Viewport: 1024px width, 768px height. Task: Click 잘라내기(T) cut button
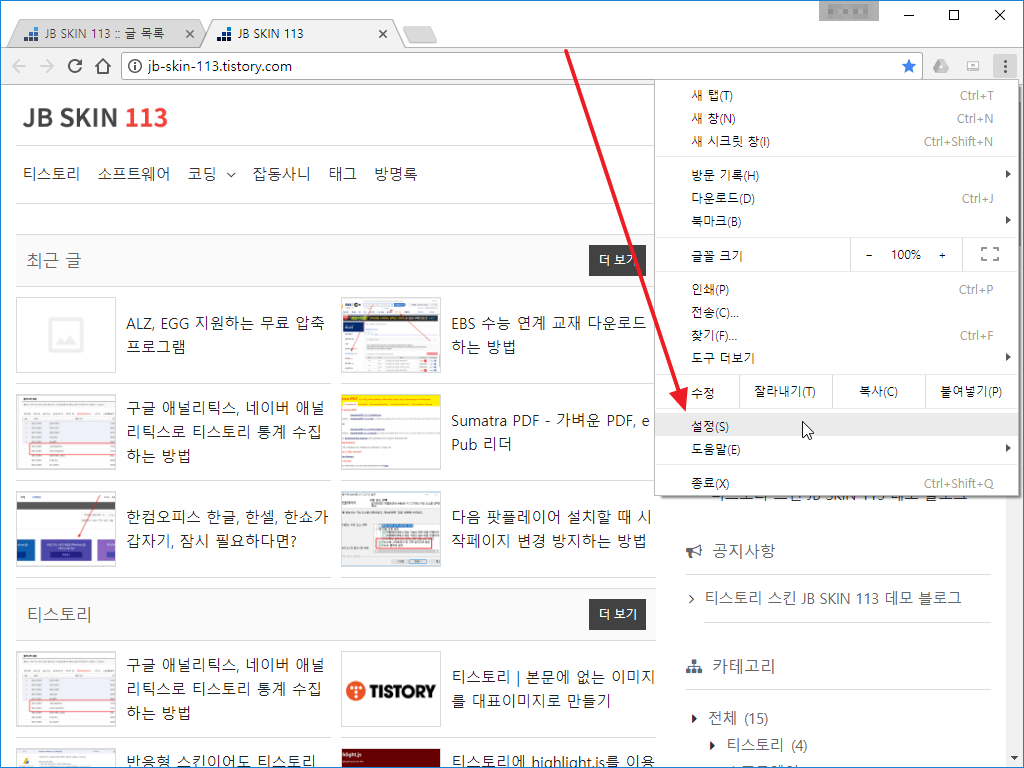784,392
